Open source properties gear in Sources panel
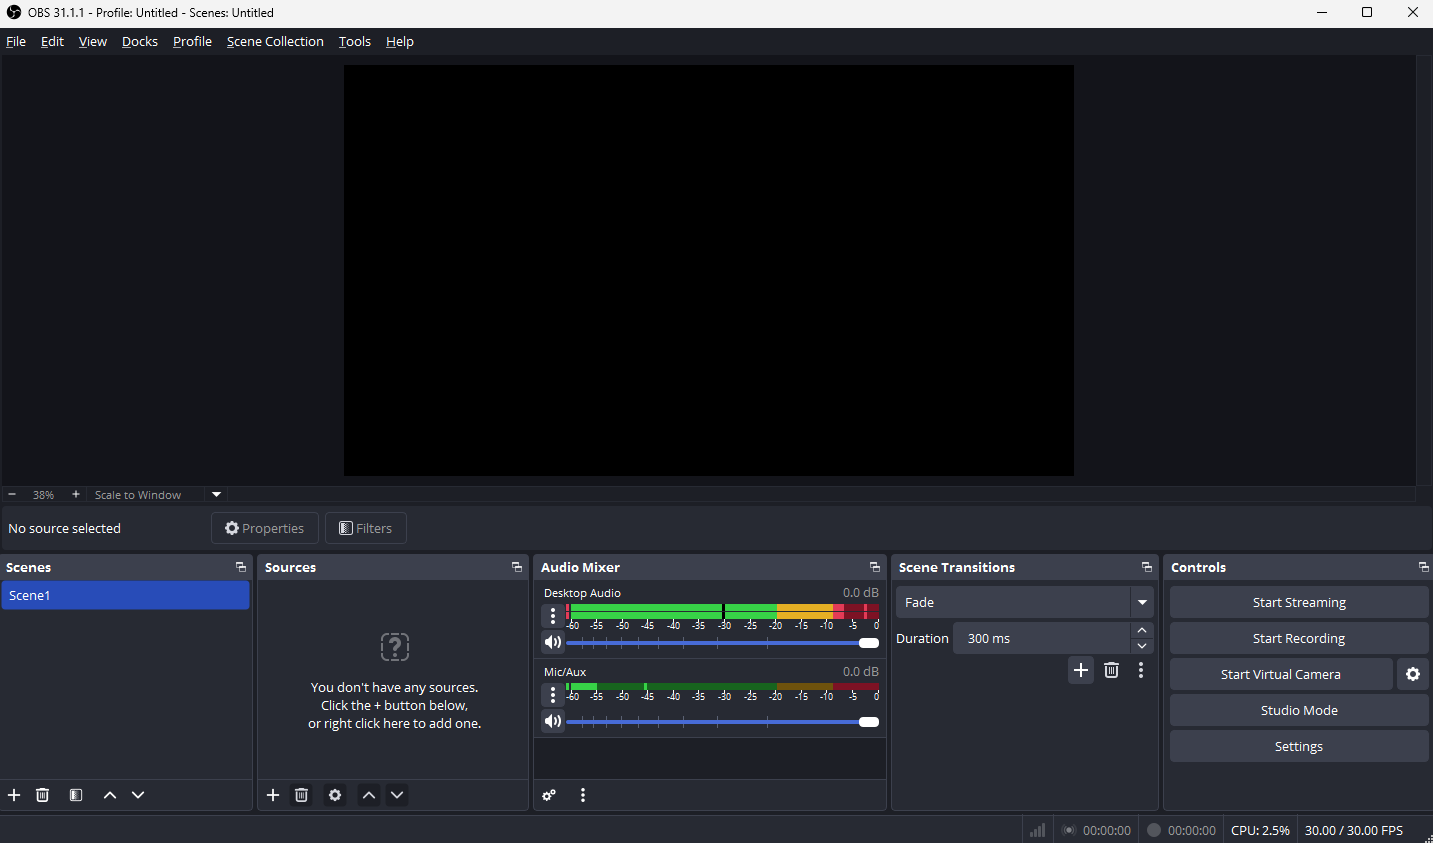This screenshot has height=843, width=1433. 334,795
